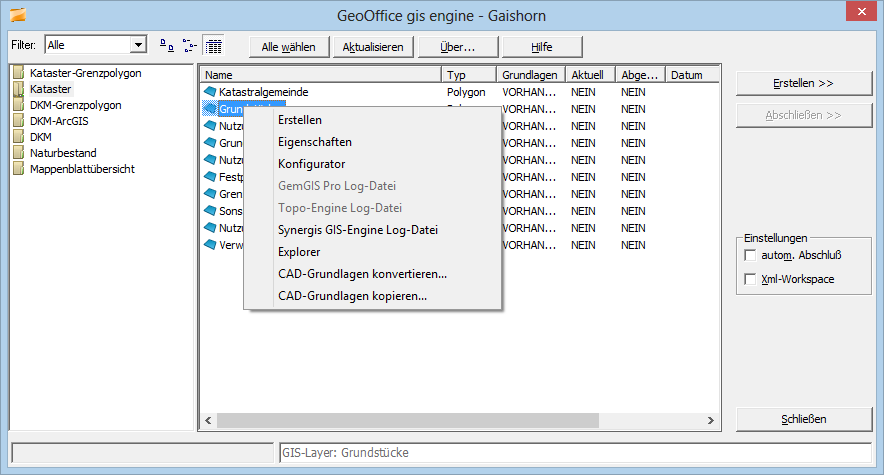Open Synergis GIS-Engine Log-Datei entry
The width and height of the screenshot is (884, 475).
357,230
